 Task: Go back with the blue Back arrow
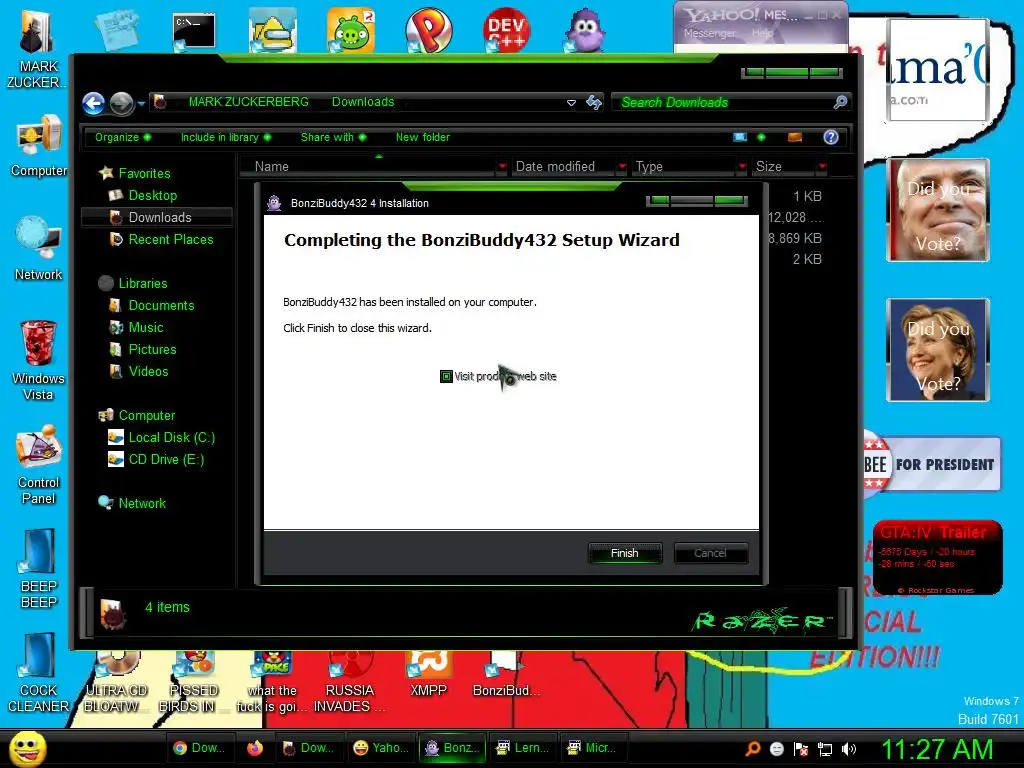pos(93,103)
